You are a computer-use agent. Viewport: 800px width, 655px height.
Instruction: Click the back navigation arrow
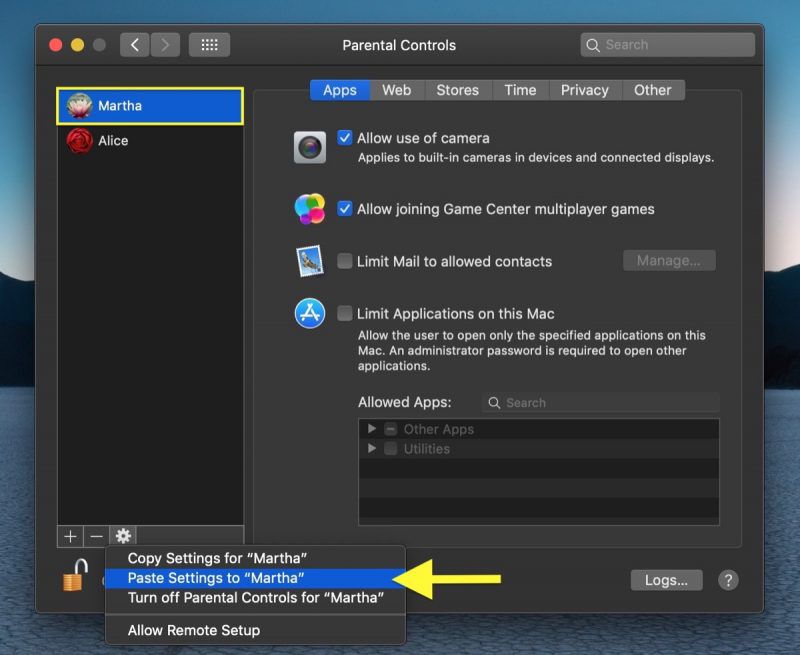pos(136,44)
